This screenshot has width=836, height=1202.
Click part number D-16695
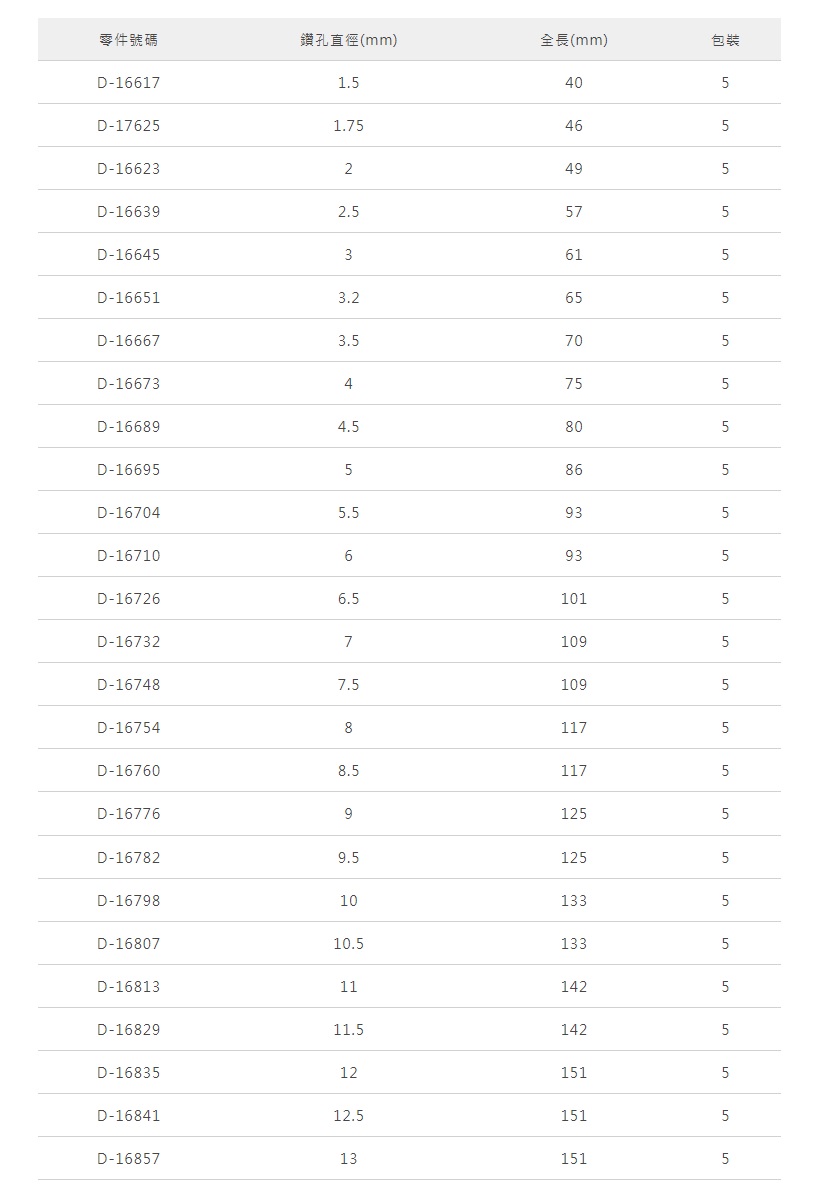[x=128, y=470]
